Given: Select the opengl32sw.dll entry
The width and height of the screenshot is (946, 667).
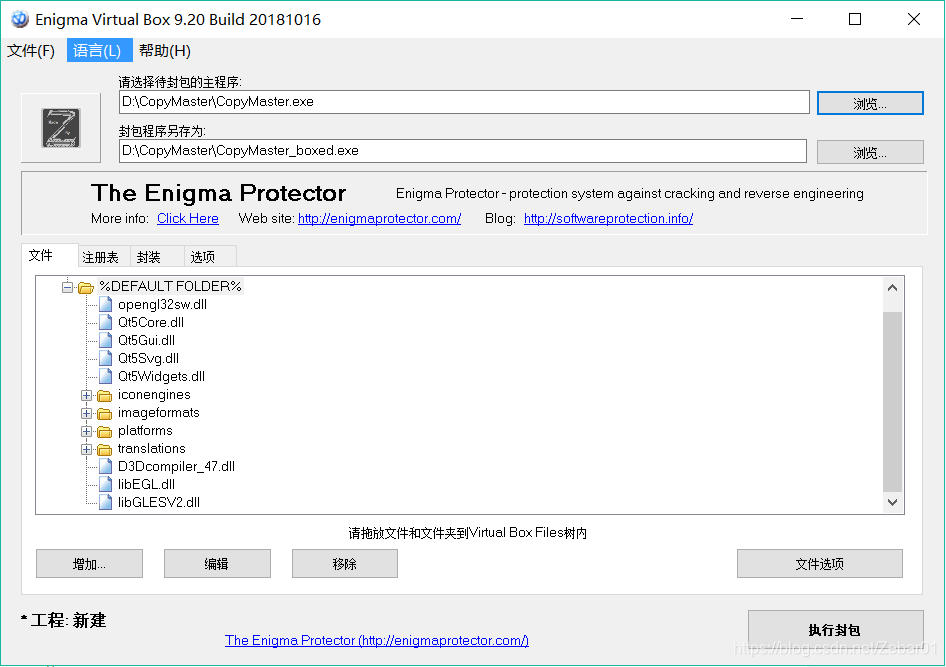Looking at the screenshot, I should [162, 305].
